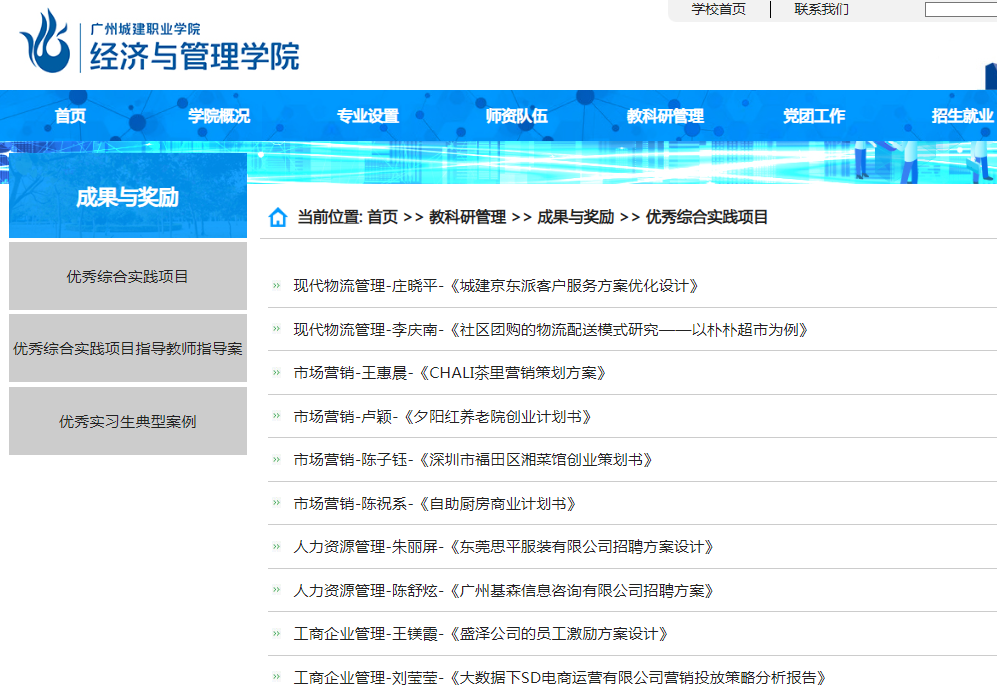
Task: Select 优秀综合实践项目 in the left sidebar
Action: pyautogui.click(x=128, y=277)
